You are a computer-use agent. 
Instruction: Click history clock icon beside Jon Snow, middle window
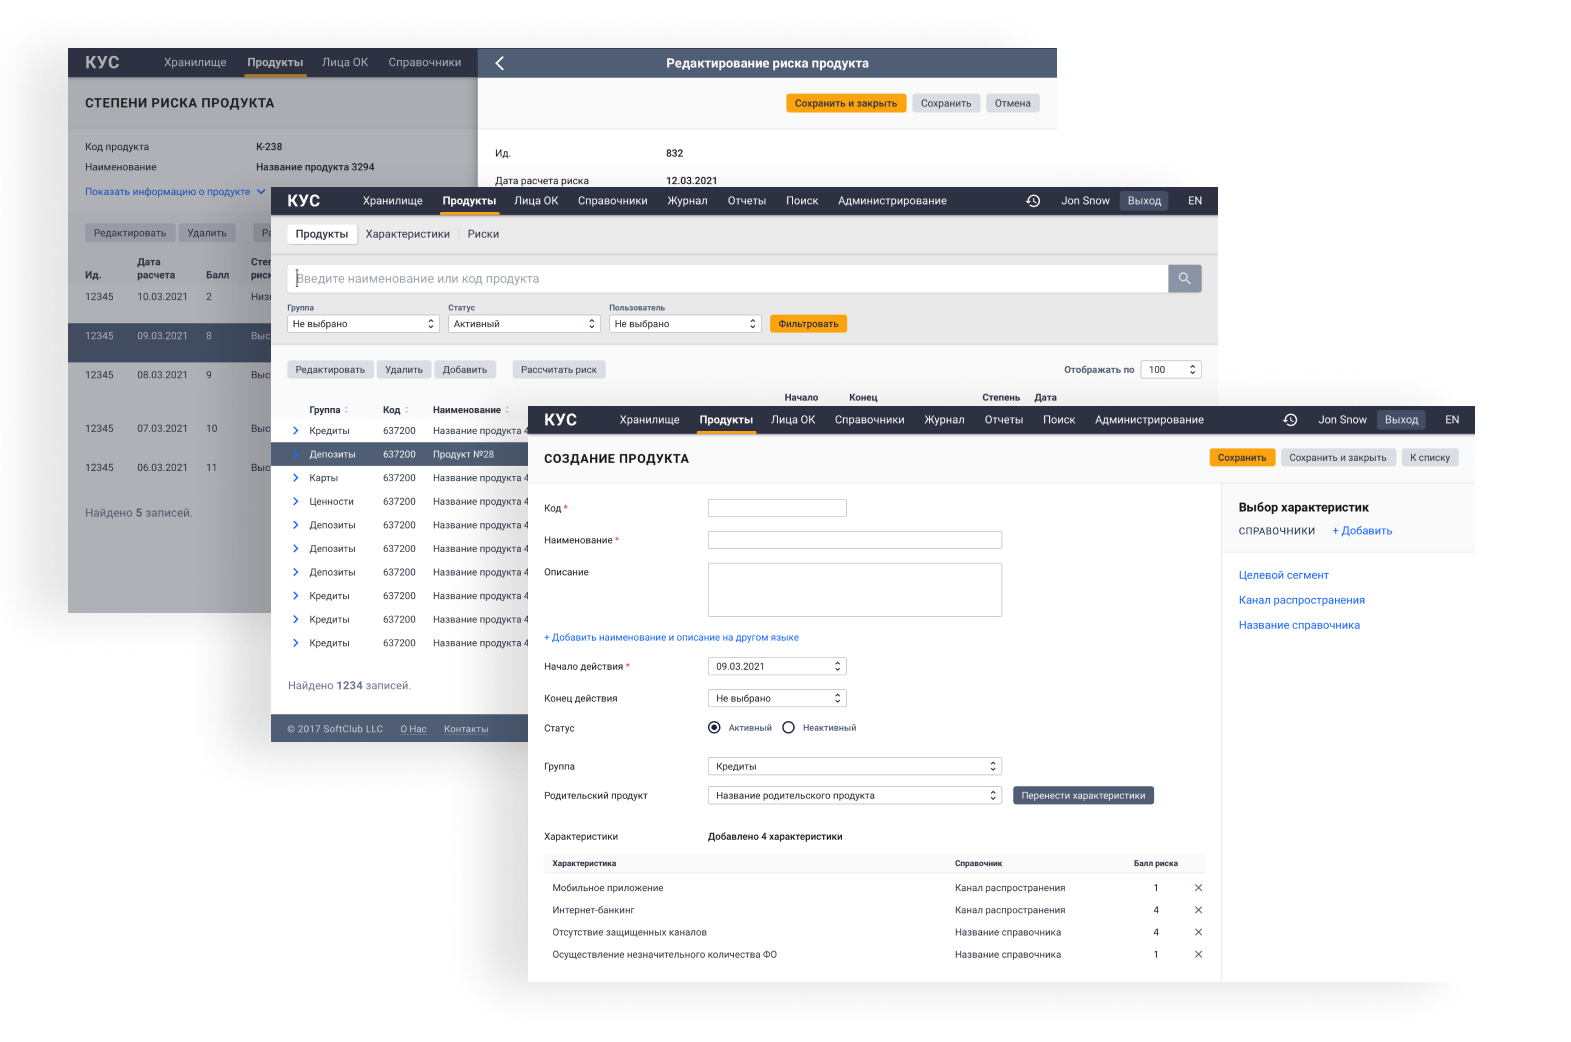[1033, 201]
